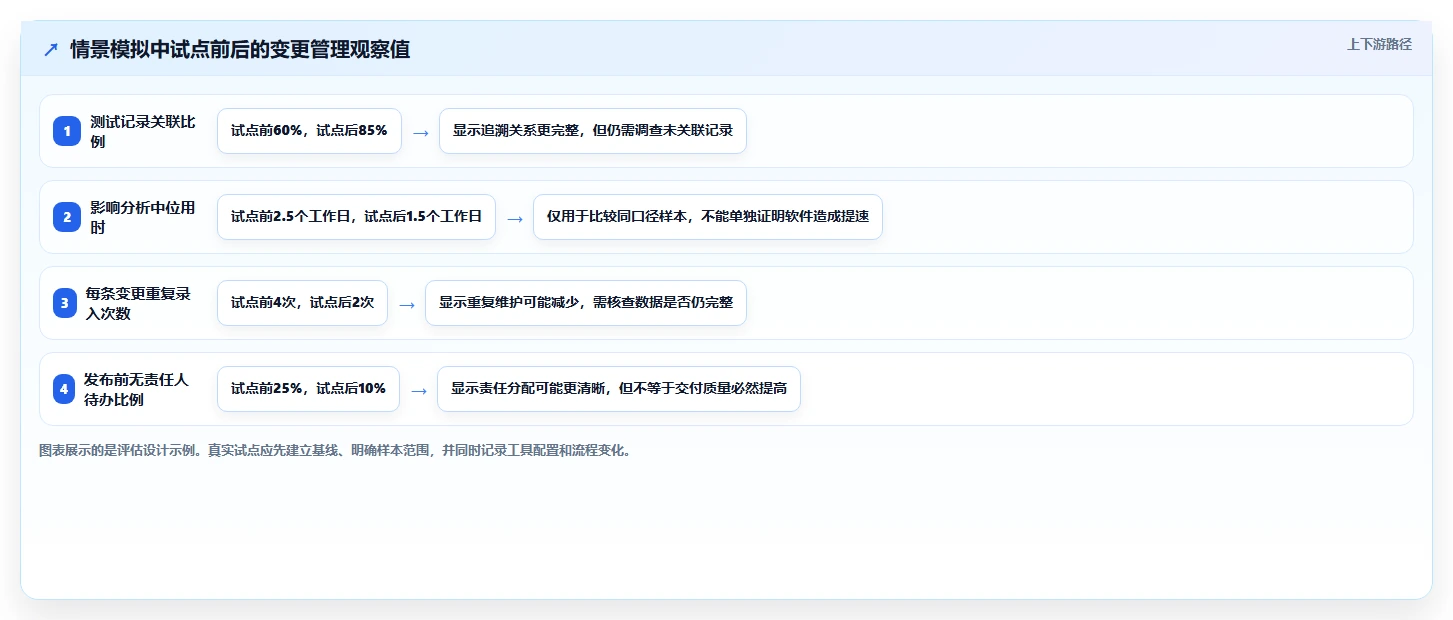Click the 上下游路径 label
Viewport: 1453px width, 620px height.
(1379, 44)
